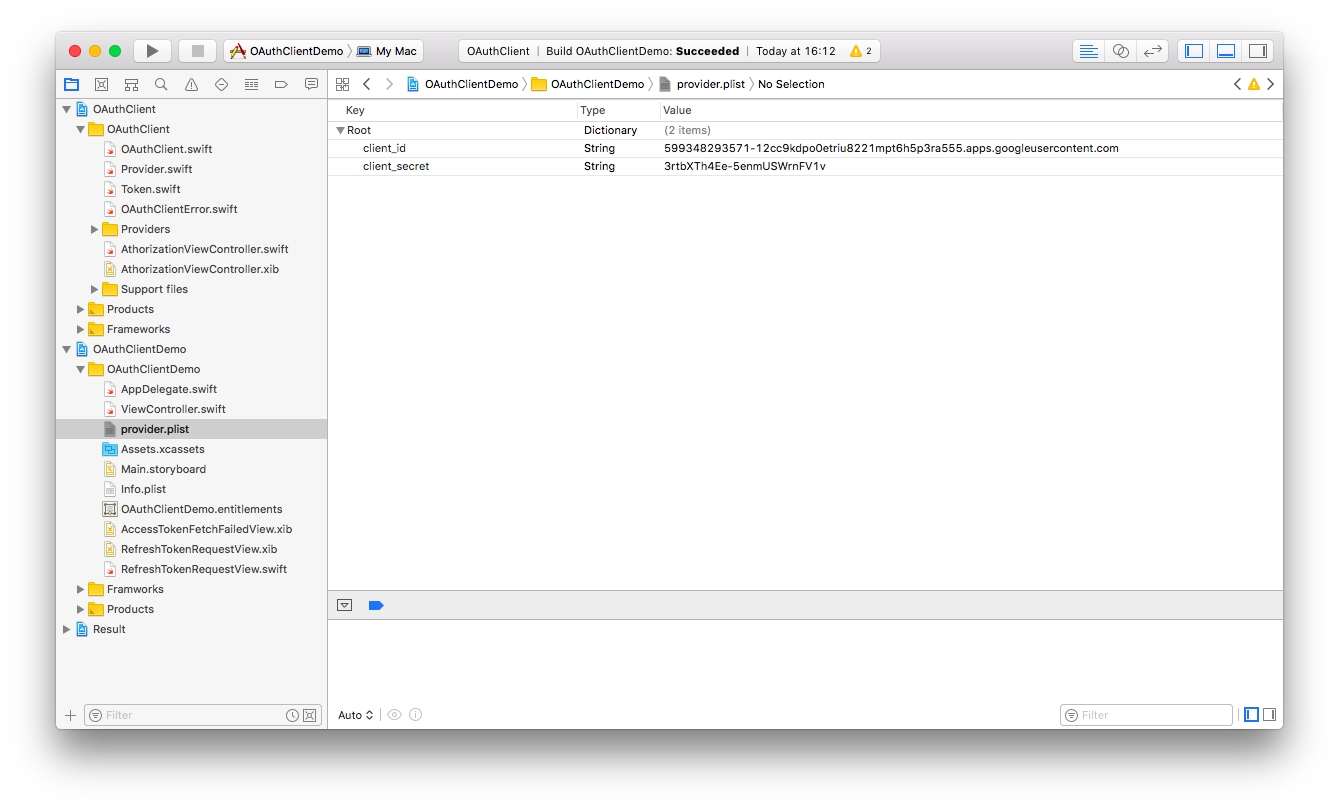The width and height of the screenshot is (1339, 809).
Task: Click the navigator Filter field
Action: click(x=201, y=715)
